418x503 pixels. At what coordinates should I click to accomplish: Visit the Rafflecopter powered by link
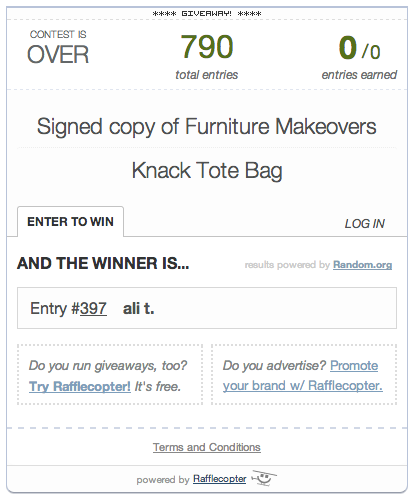tap(220, 479)
